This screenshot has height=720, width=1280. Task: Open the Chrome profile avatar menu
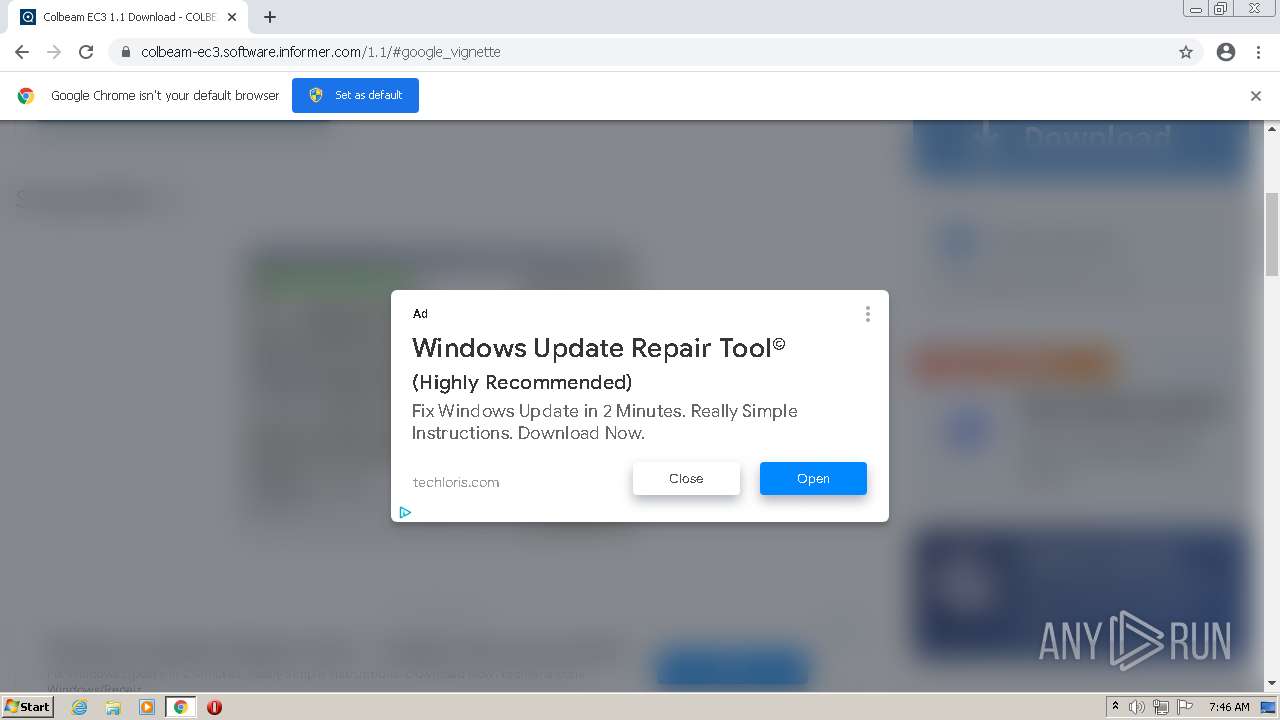[1226, 52]
